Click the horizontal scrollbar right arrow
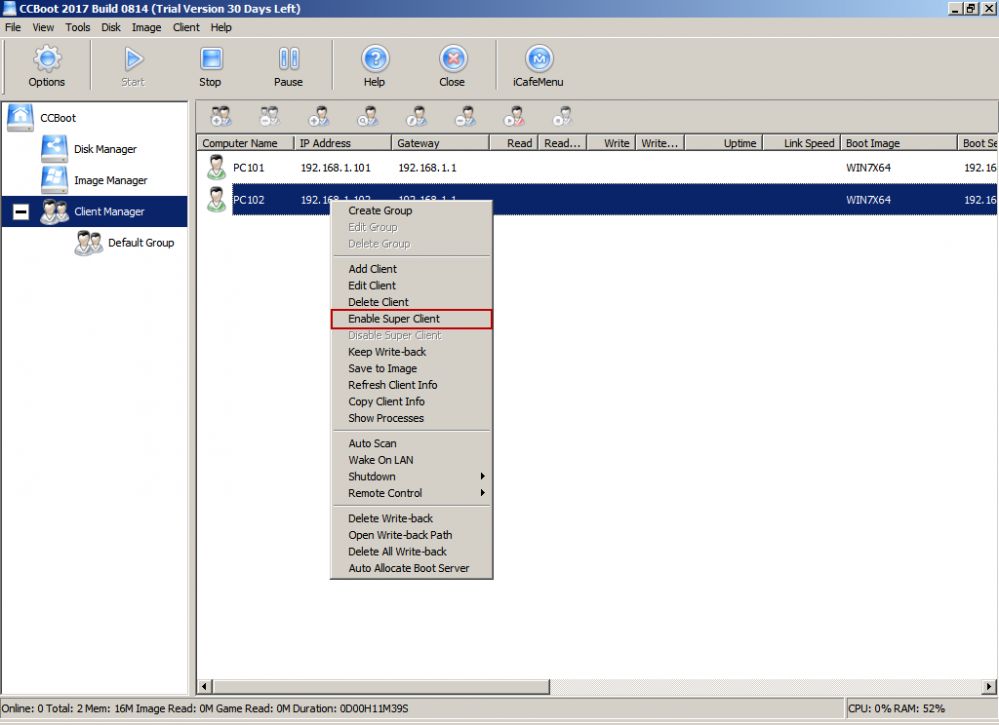Screen dimensions: 999x725 pos(989,686)
